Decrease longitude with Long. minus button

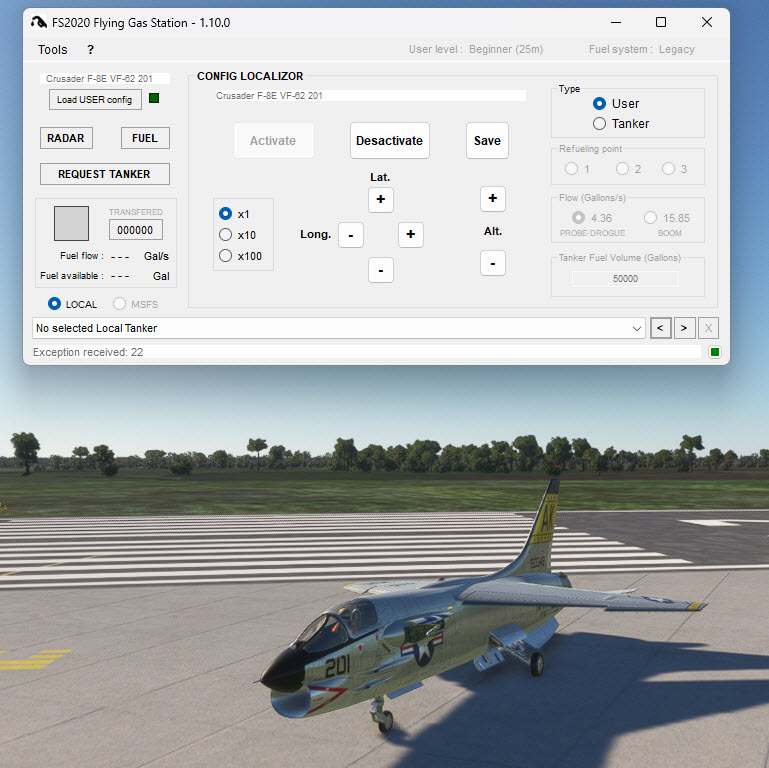351,235
